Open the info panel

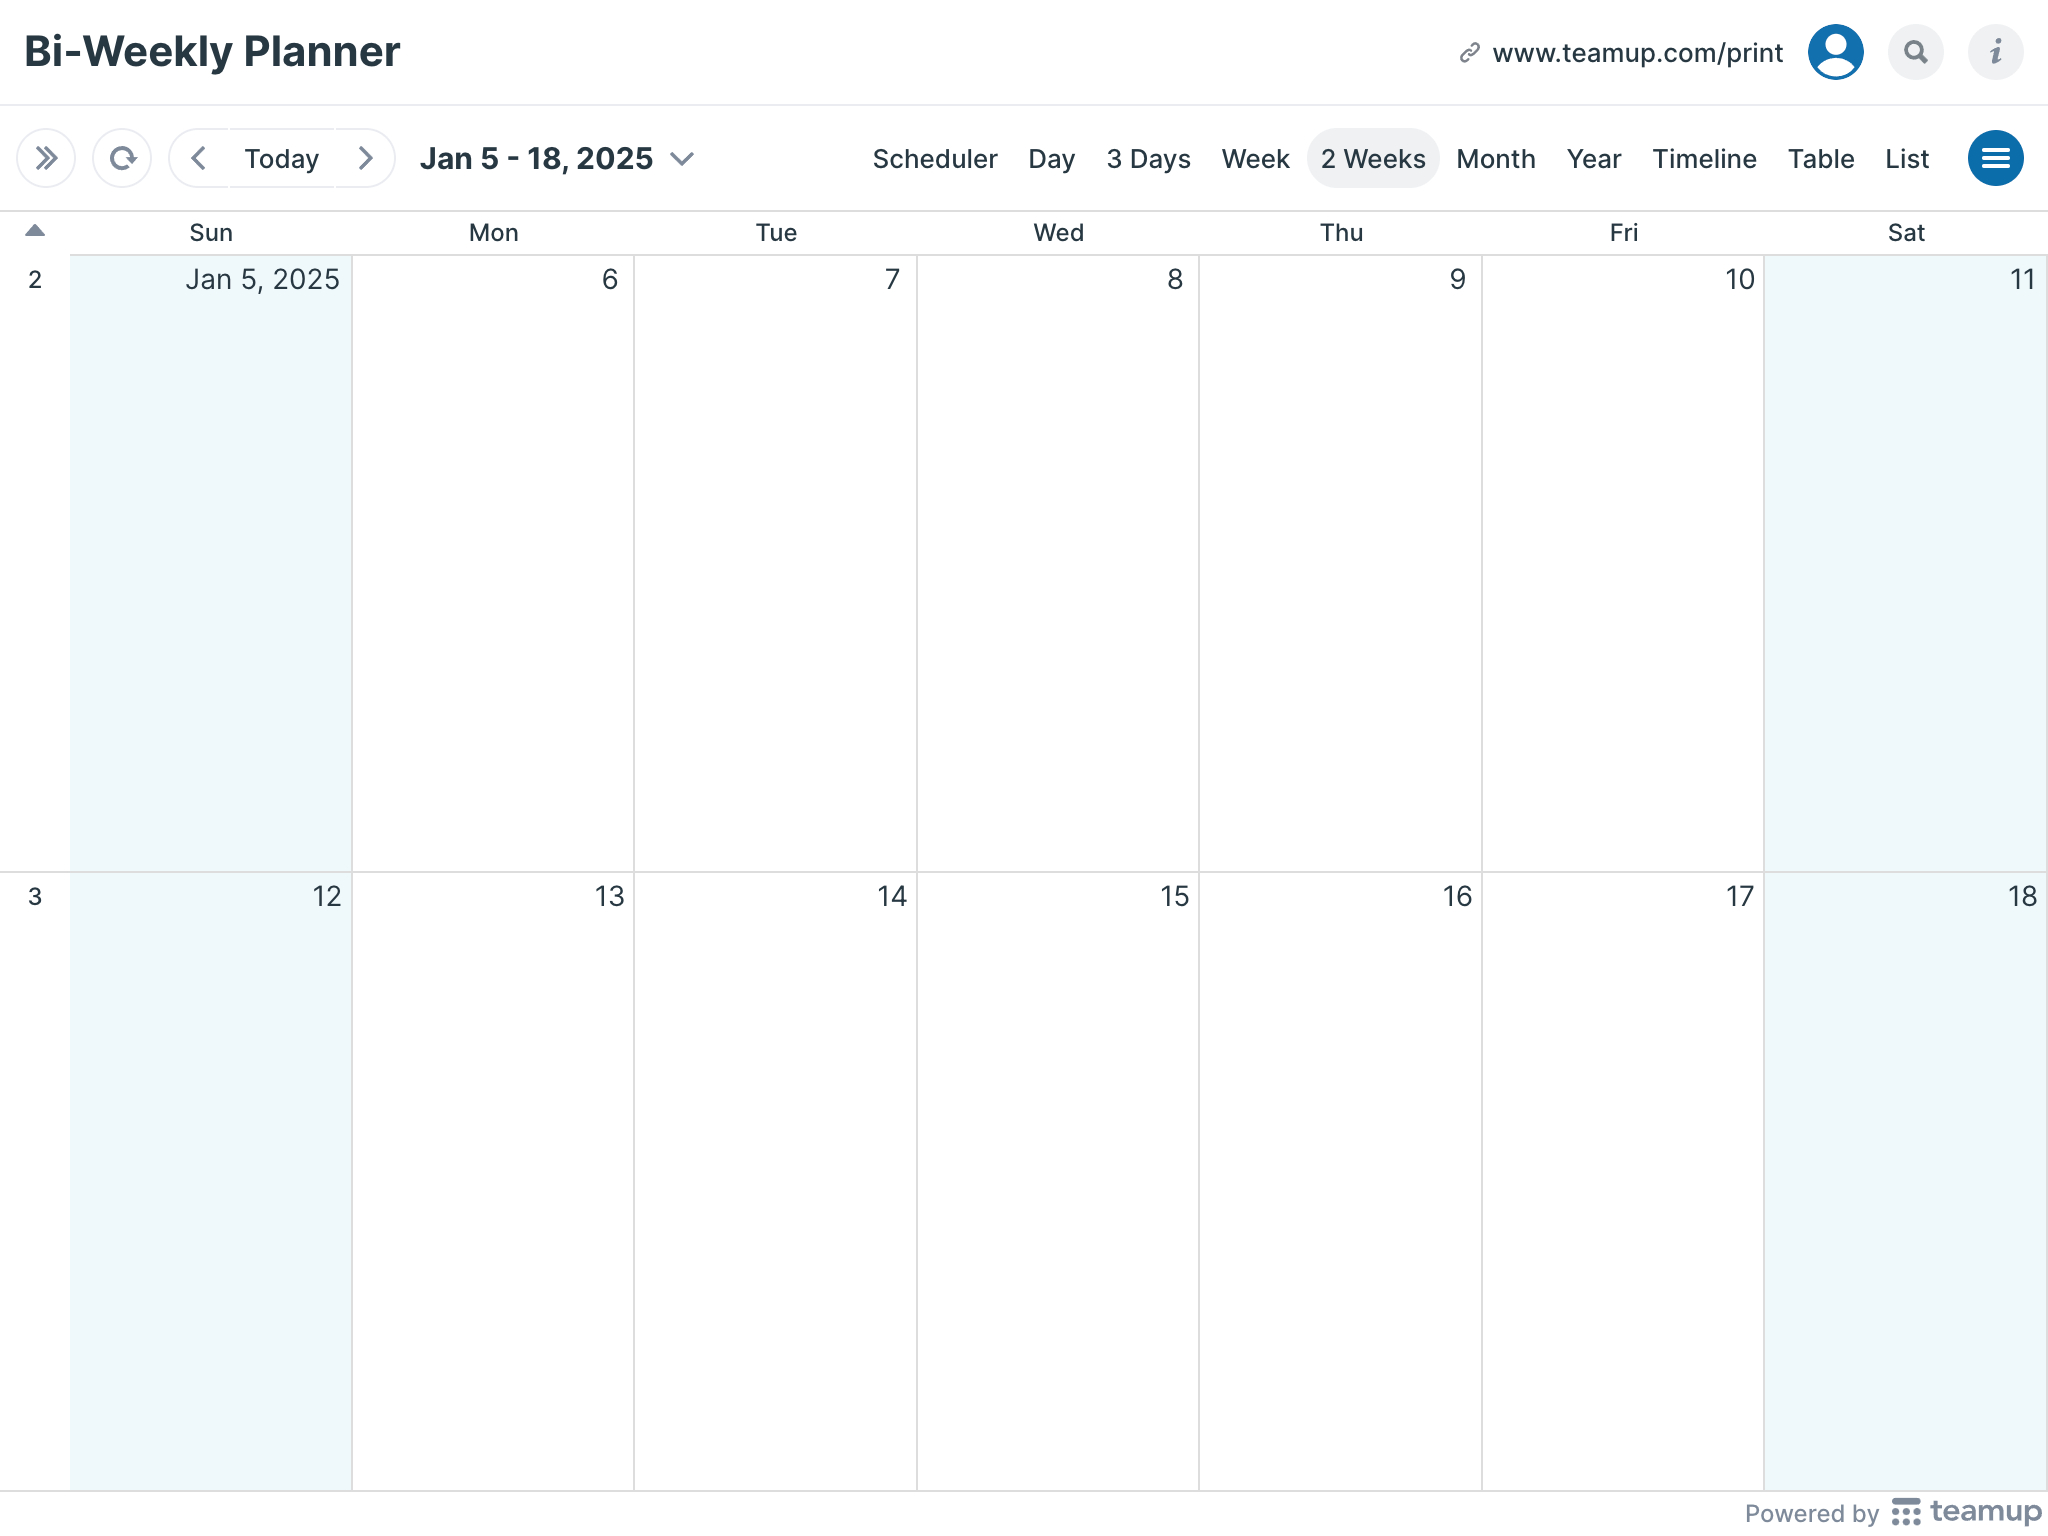(x=1996, y=51)
